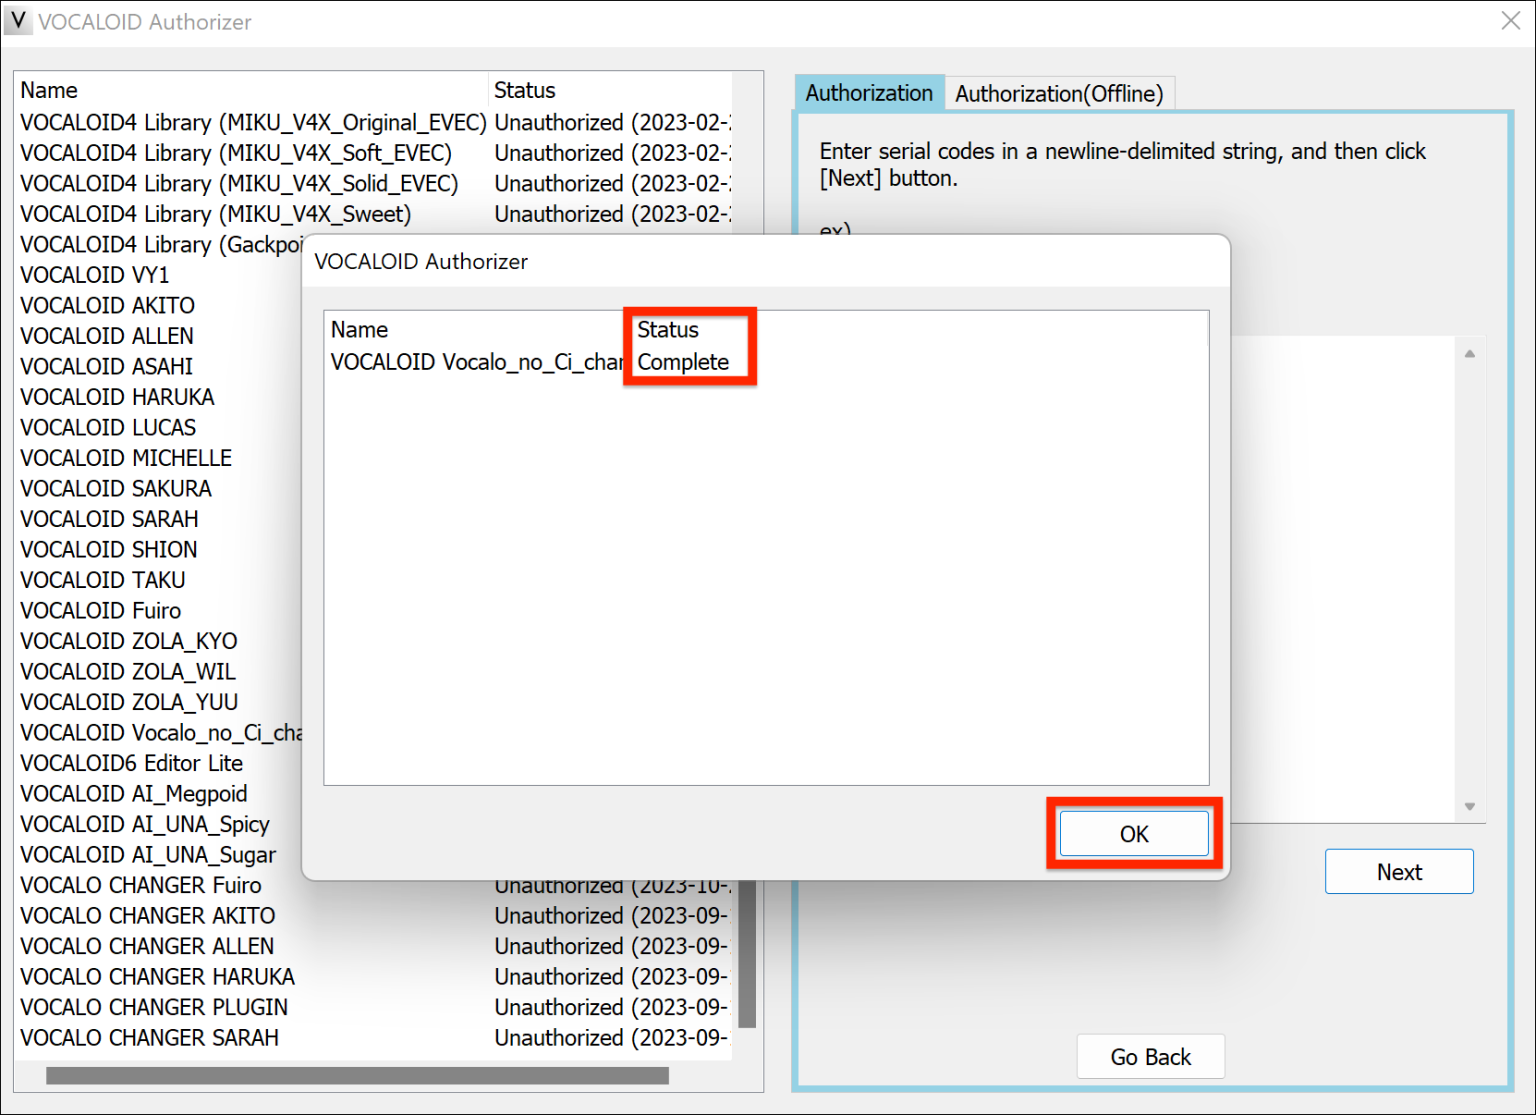Switch to the Authorization(Offline) tab
Screen dimensions: 1536x1115
pyautogui.click(x=1060, y=93)
